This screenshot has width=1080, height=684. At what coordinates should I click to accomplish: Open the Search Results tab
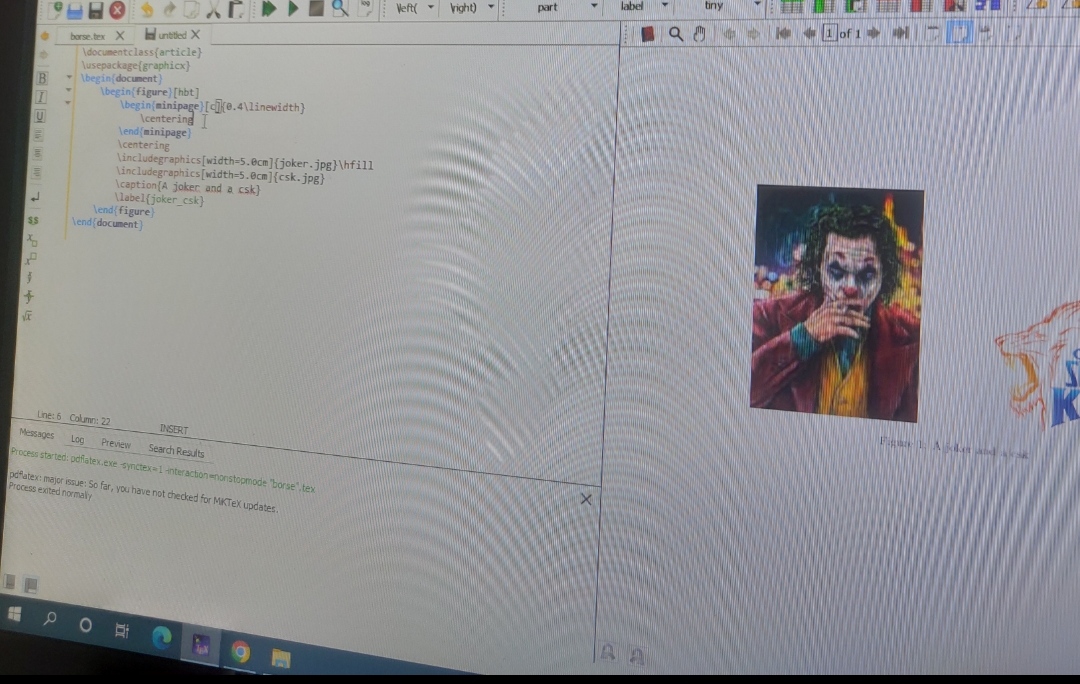176,451
